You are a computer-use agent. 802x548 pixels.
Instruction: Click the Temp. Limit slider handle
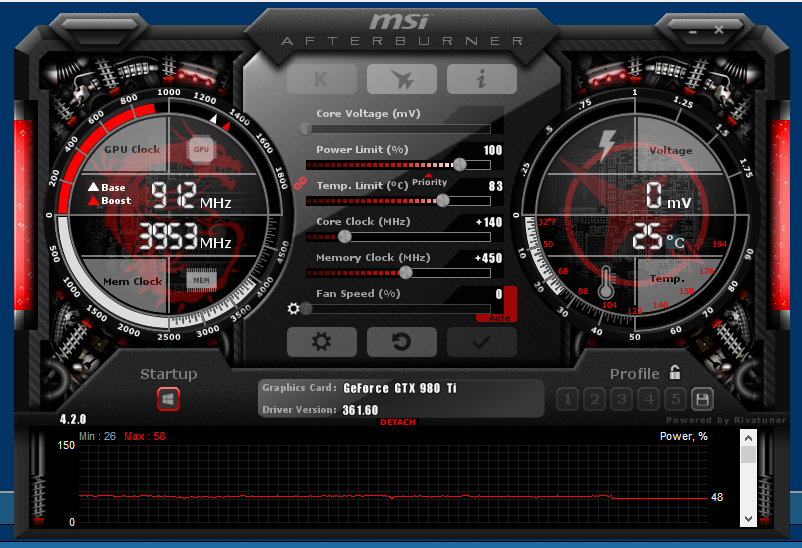point(443,201)
